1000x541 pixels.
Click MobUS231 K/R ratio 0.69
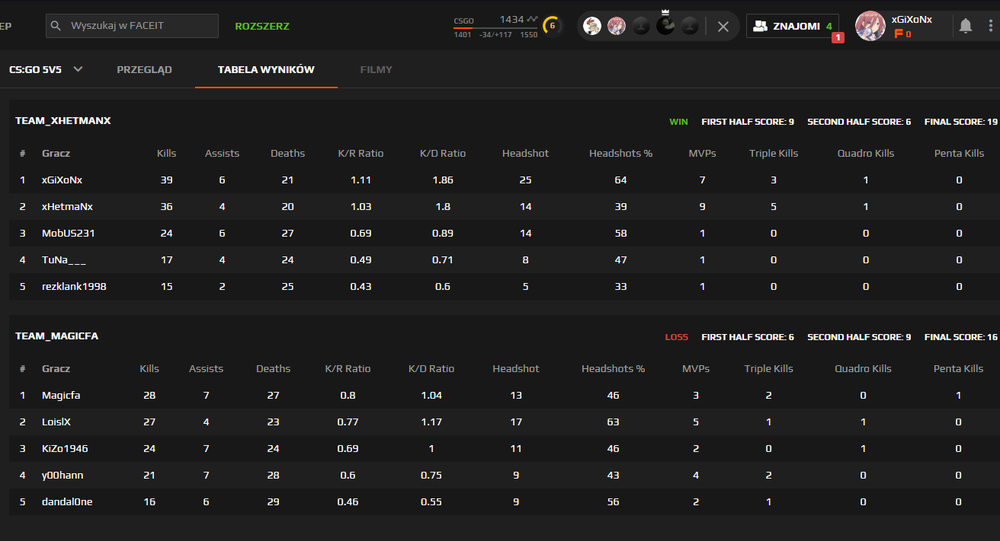coord(361,233)
